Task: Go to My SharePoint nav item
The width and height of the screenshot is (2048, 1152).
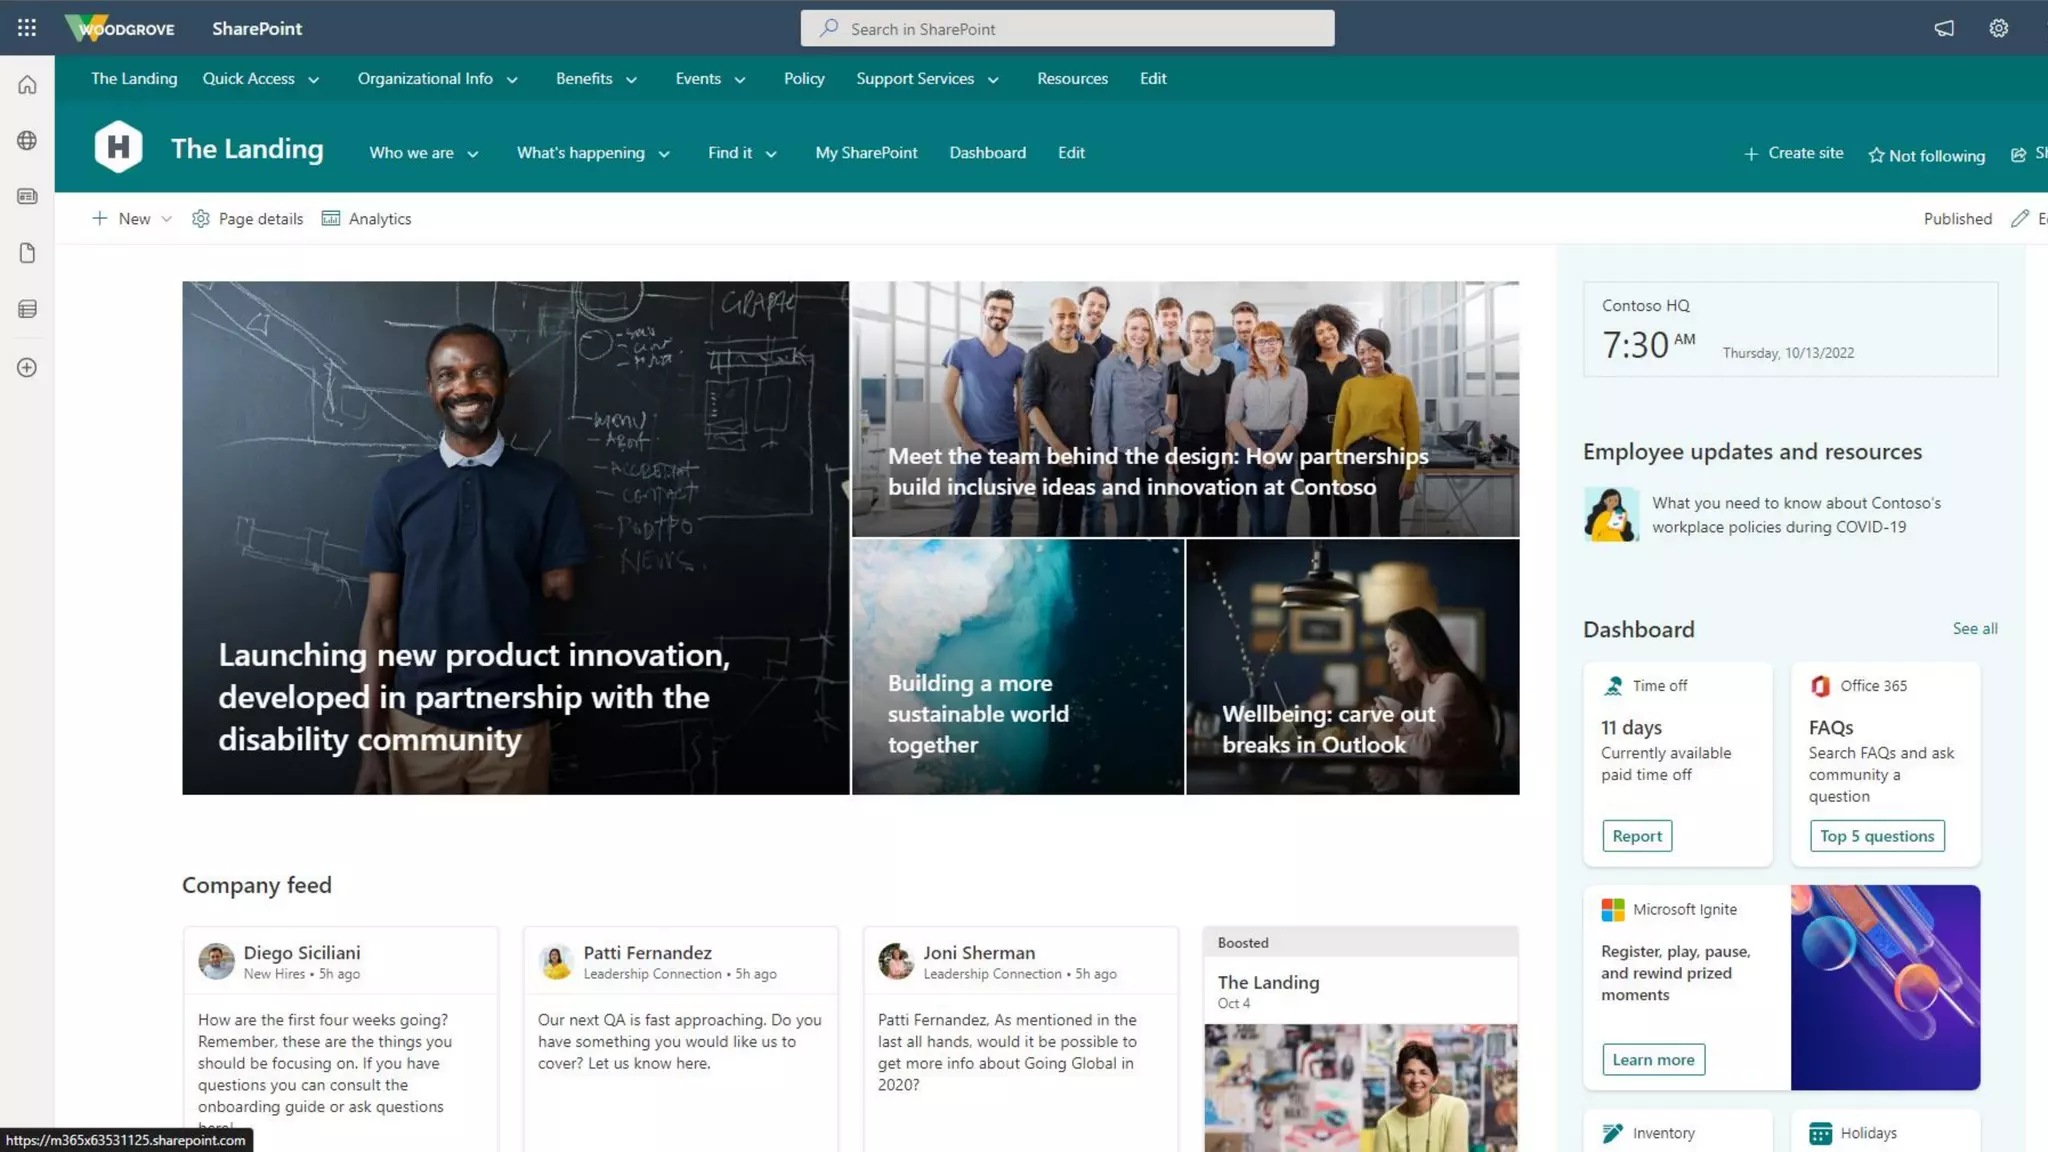Action: 865,153
